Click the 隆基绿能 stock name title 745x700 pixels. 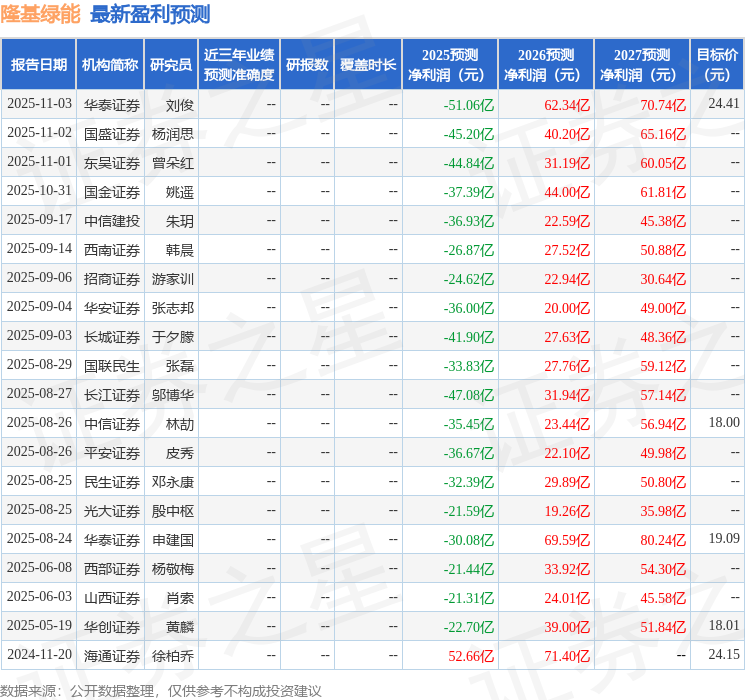click(x=41, y=14)
